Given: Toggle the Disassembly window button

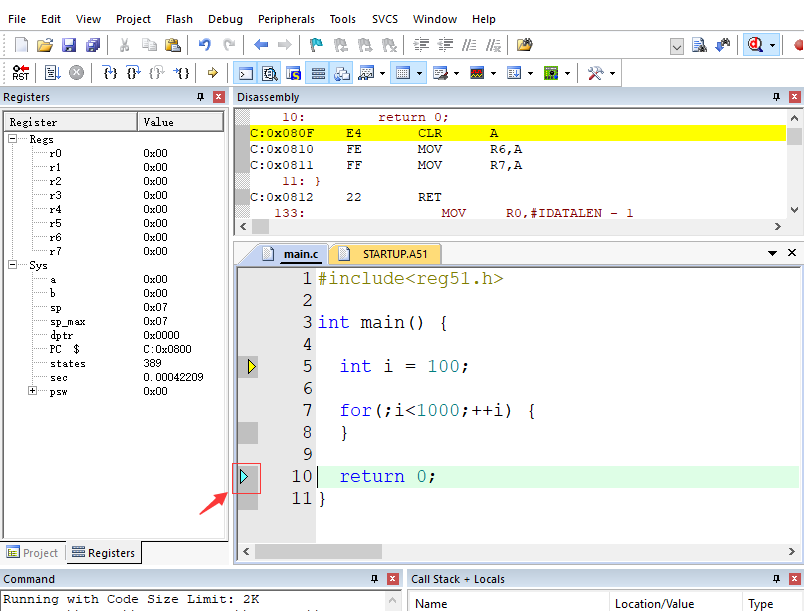Looking at the screenshot, I should (269, 73).
